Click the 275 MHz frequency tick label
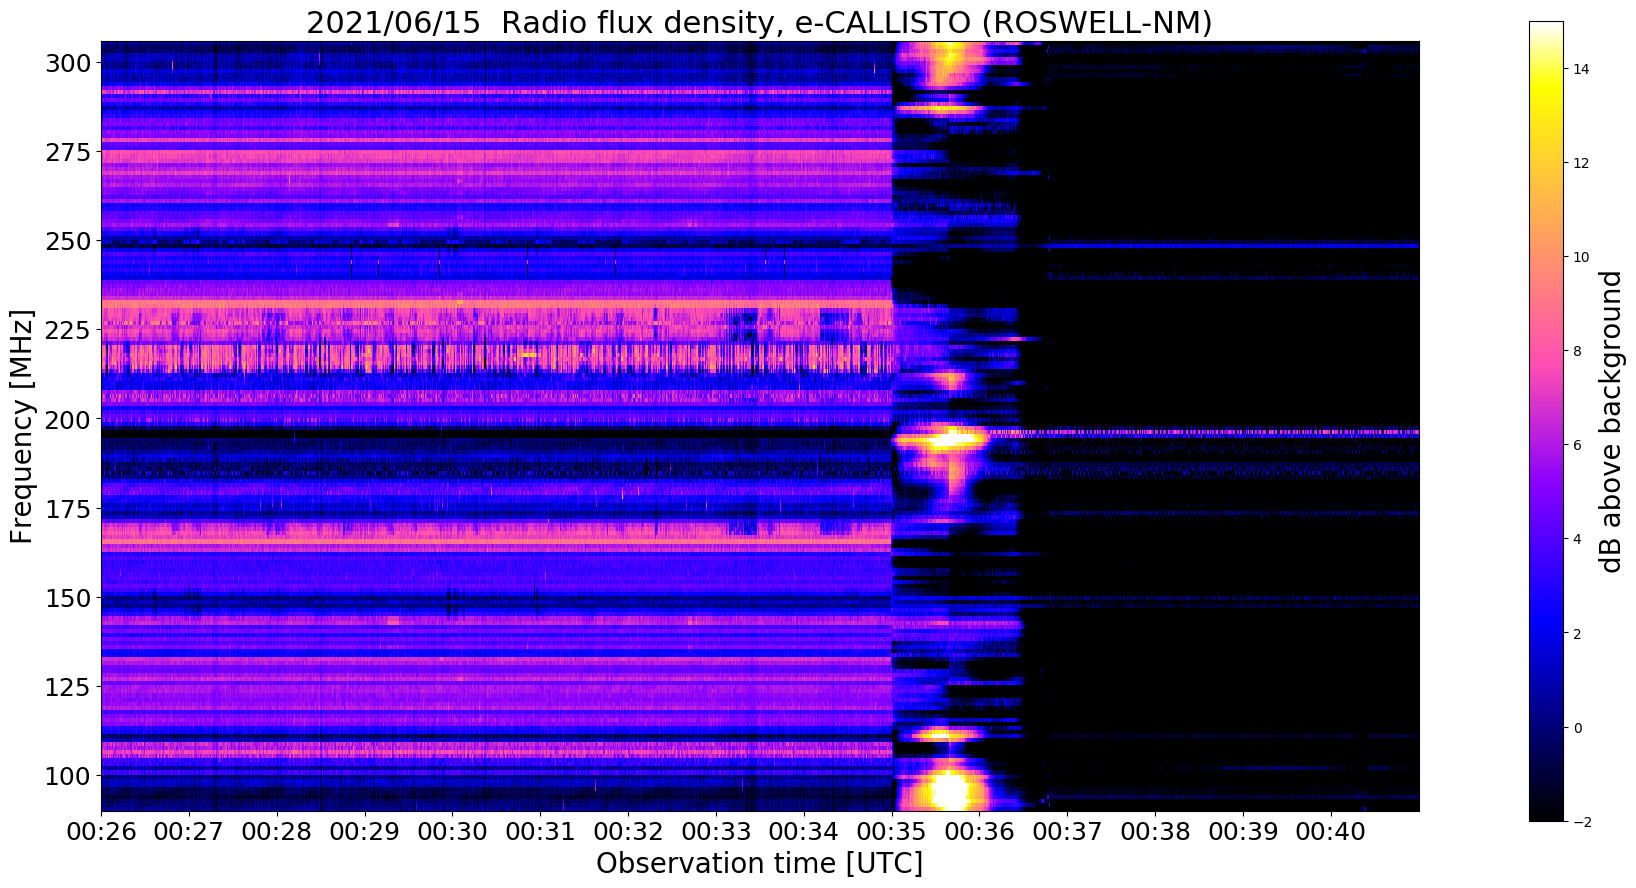1636x888 pixels. tap(68, 152)
